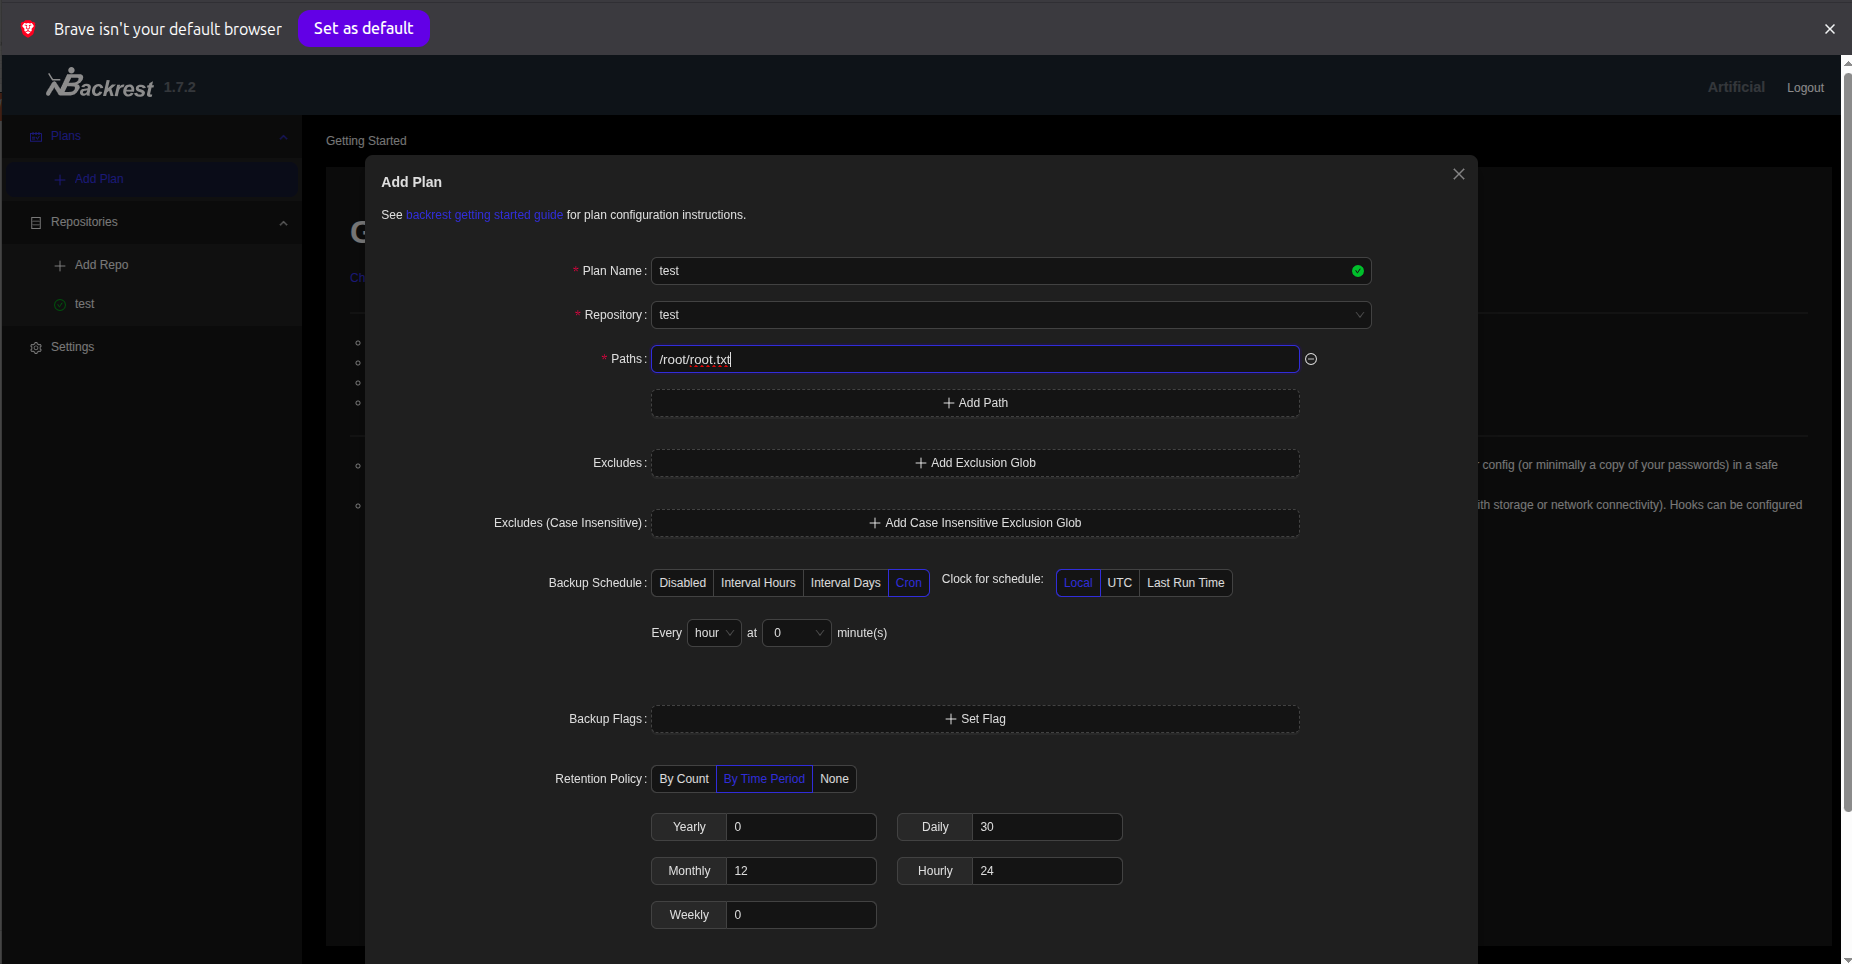Choose UTC clock for schedule
1852x964 pixels.
point(1120,583)
